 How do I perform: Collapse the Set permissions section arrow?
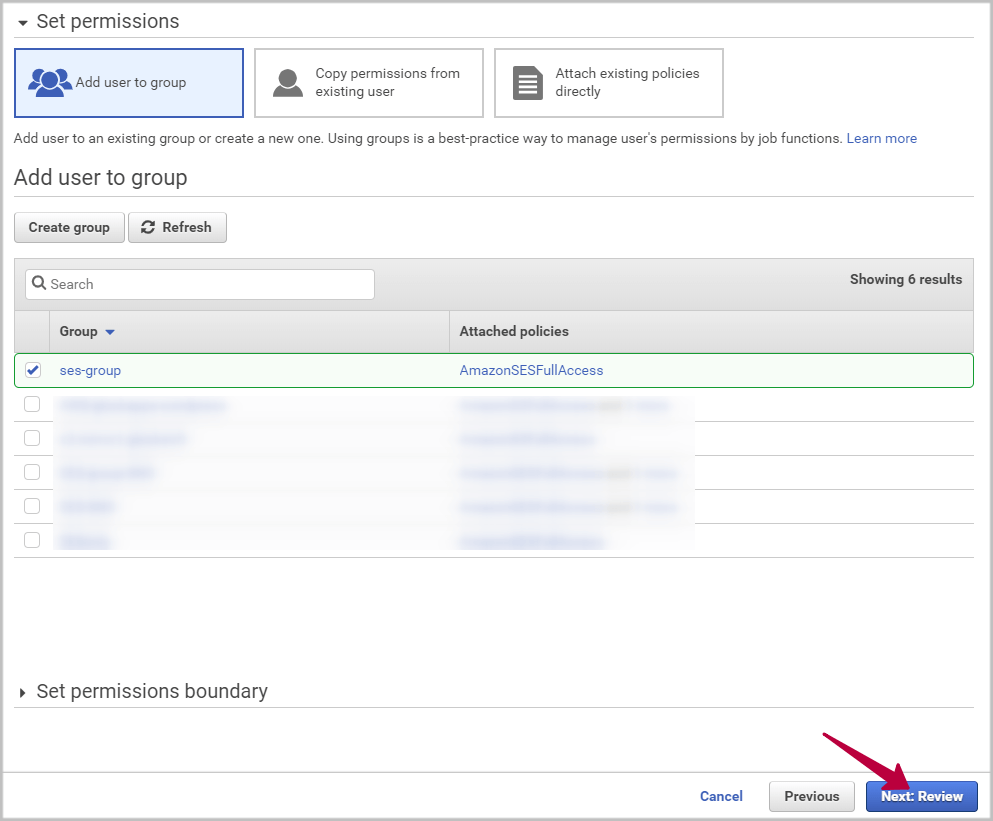(x=23, y=23)
